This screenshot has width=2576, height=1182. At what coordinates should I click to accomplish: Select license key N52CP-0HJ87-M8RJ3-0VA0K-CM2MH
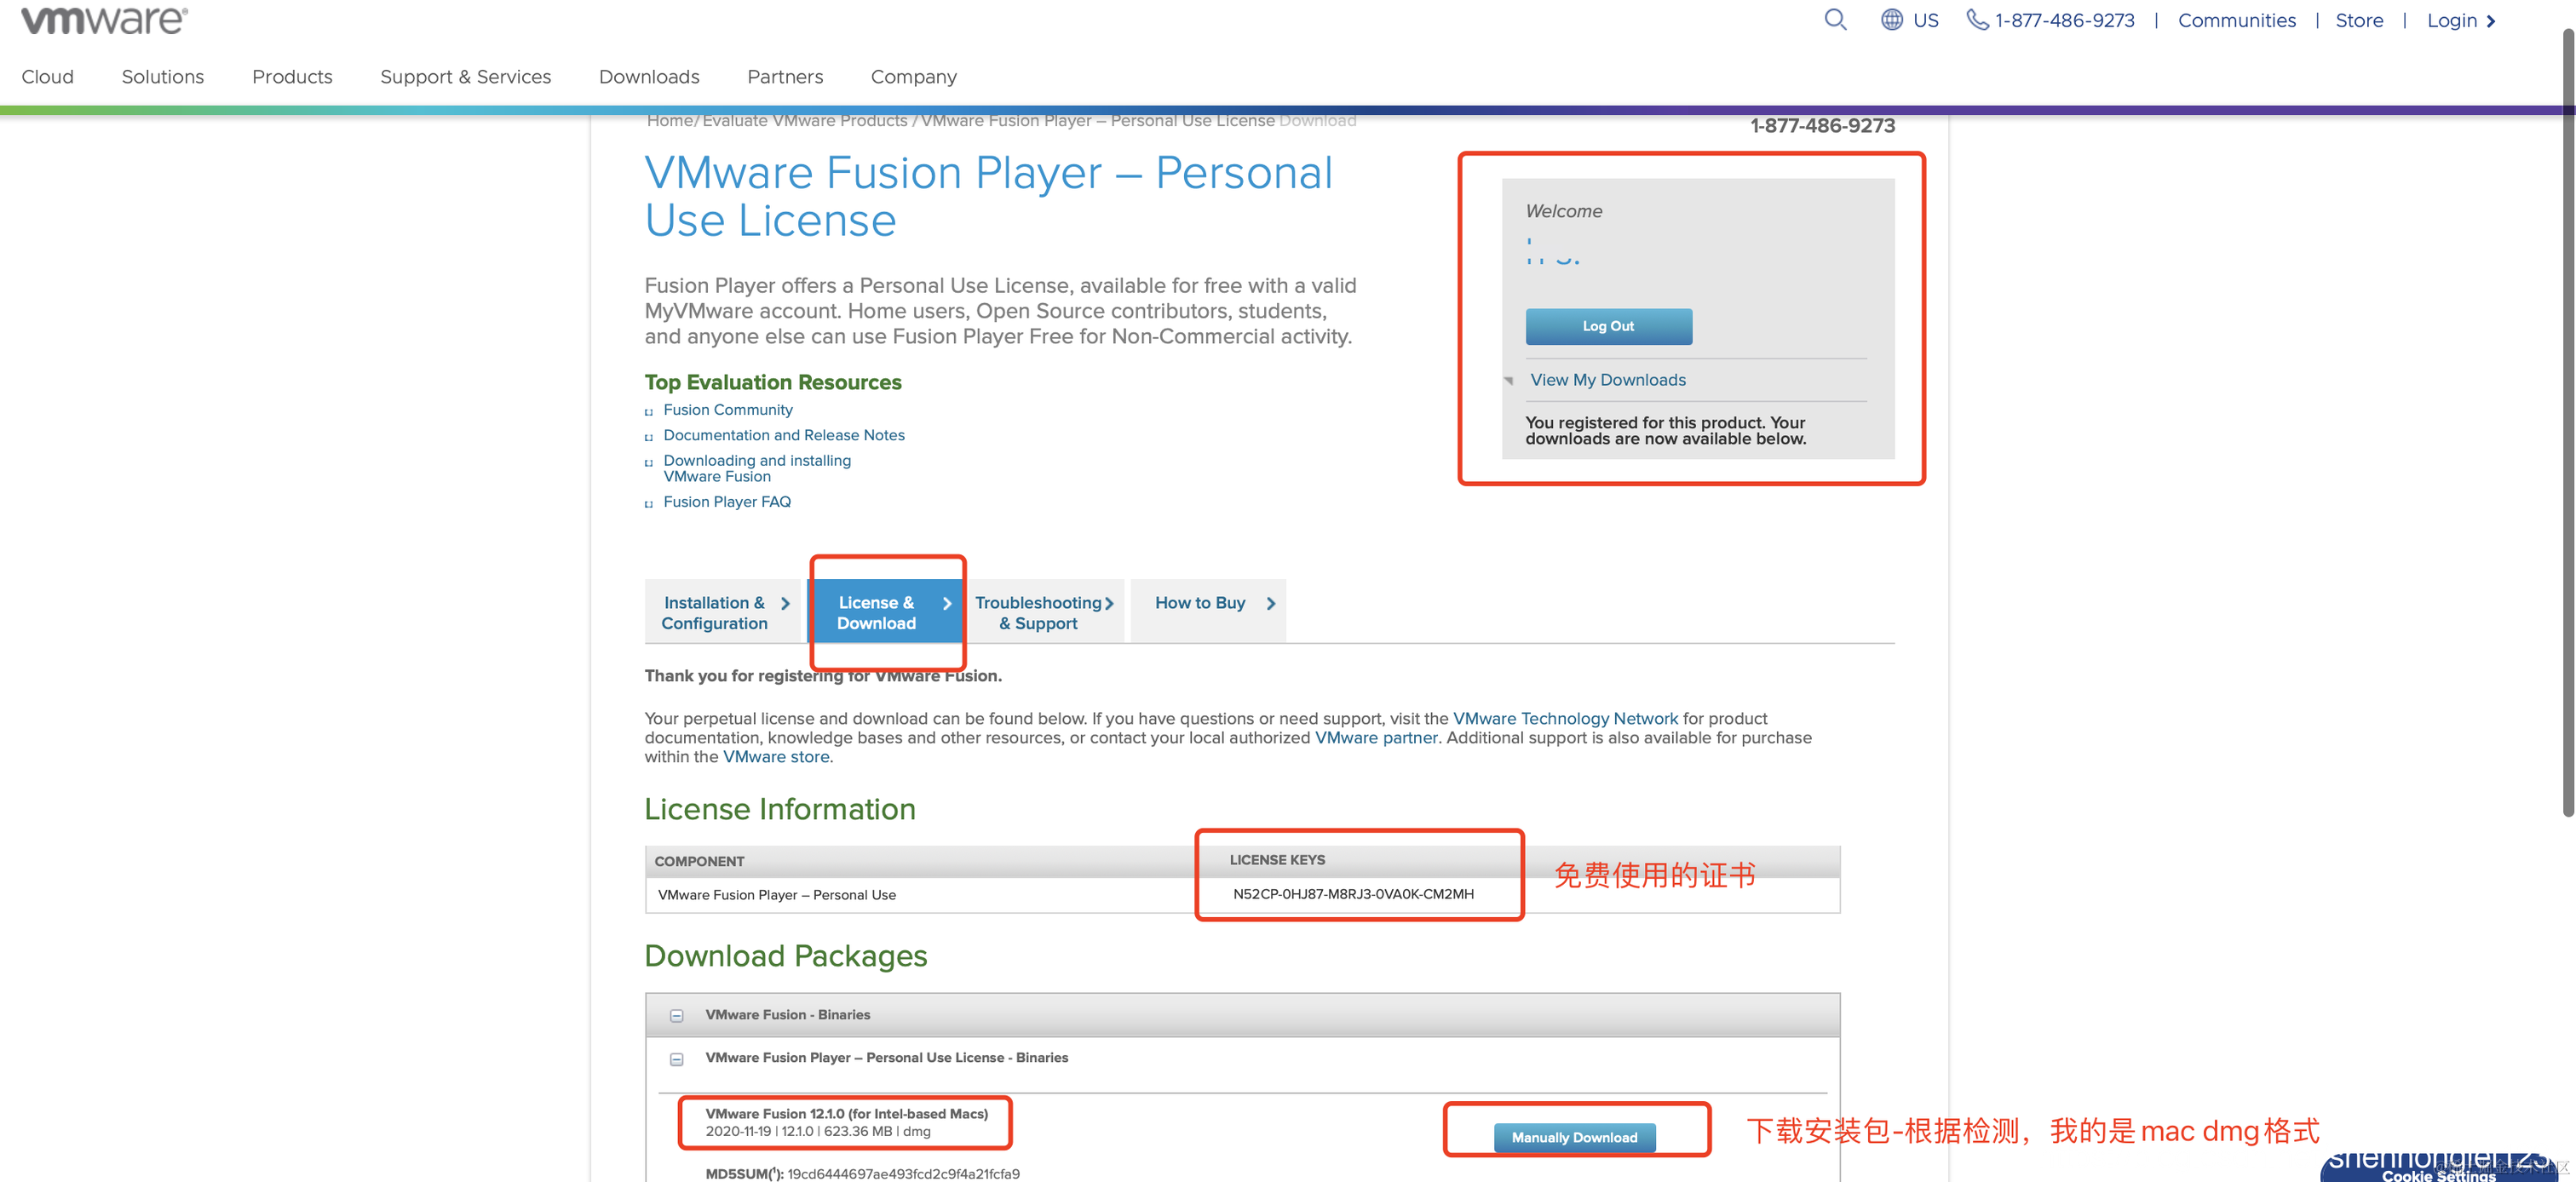(1353, 894)
